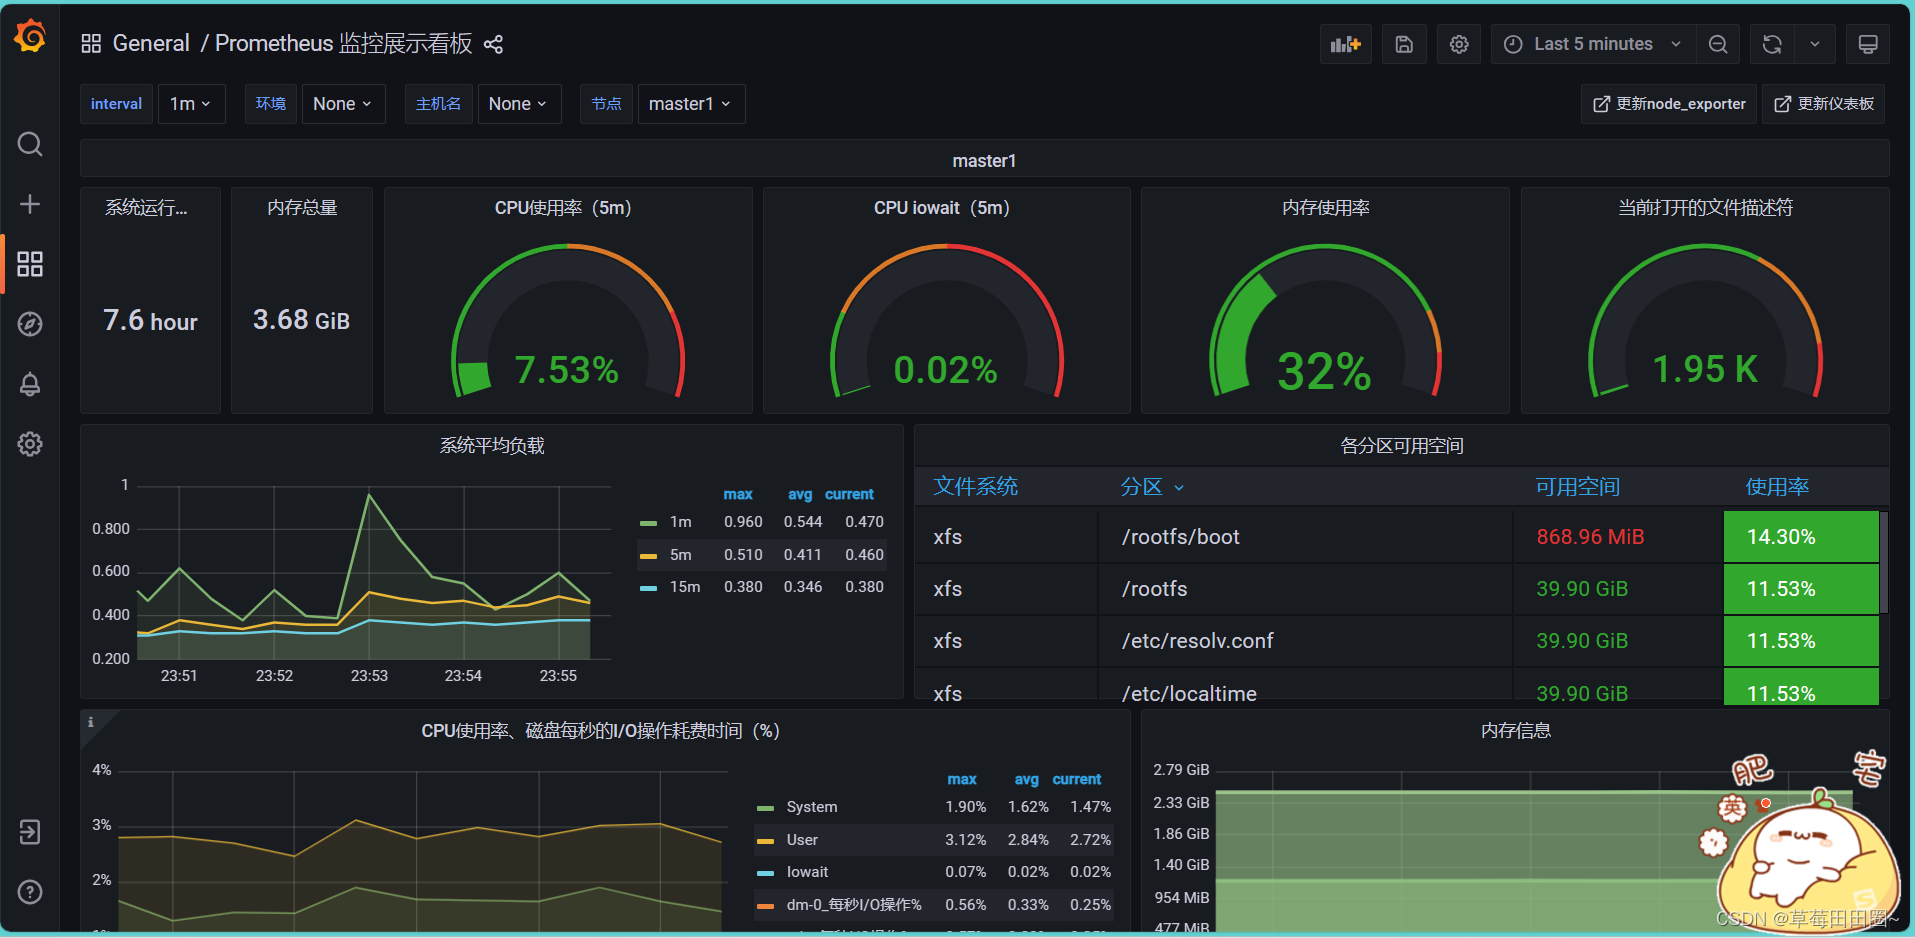The width and height of the screenshot is (1915, 938).
Task: Open the 主机名 None dropdown
Action: click(519, 104)
